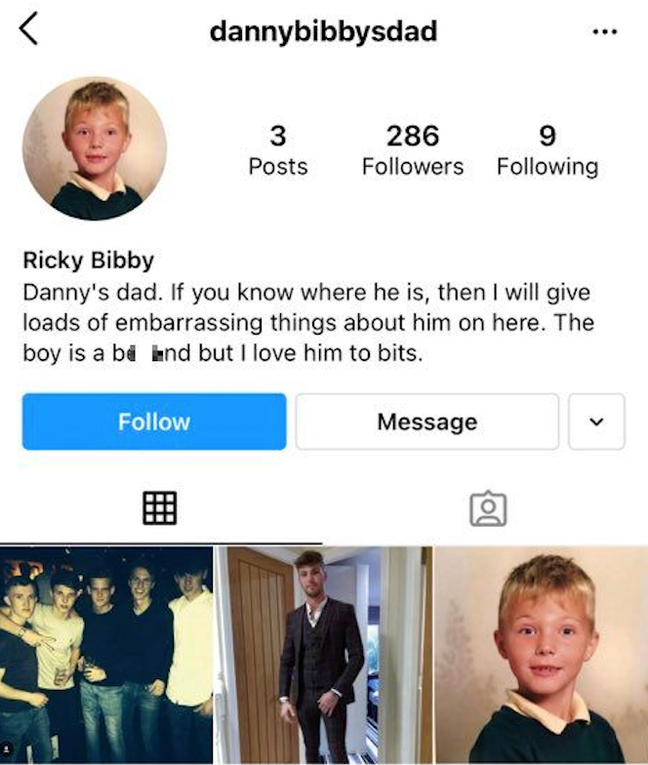Tap the 3 Posts count
This screenshot has width=648, height=765.
(x=278, y=149)
